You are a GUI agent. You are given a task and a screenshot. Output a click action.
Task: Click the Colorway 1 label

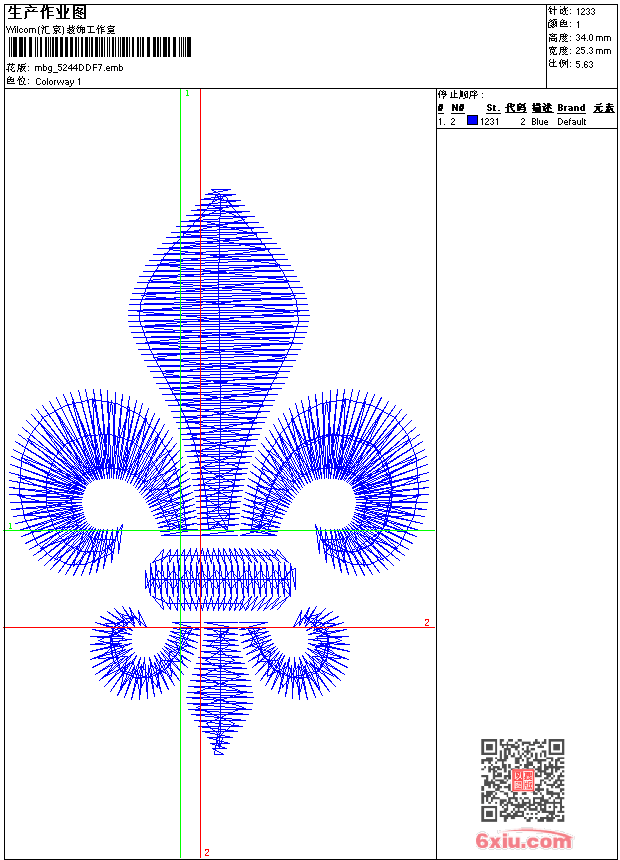[58, 81]
